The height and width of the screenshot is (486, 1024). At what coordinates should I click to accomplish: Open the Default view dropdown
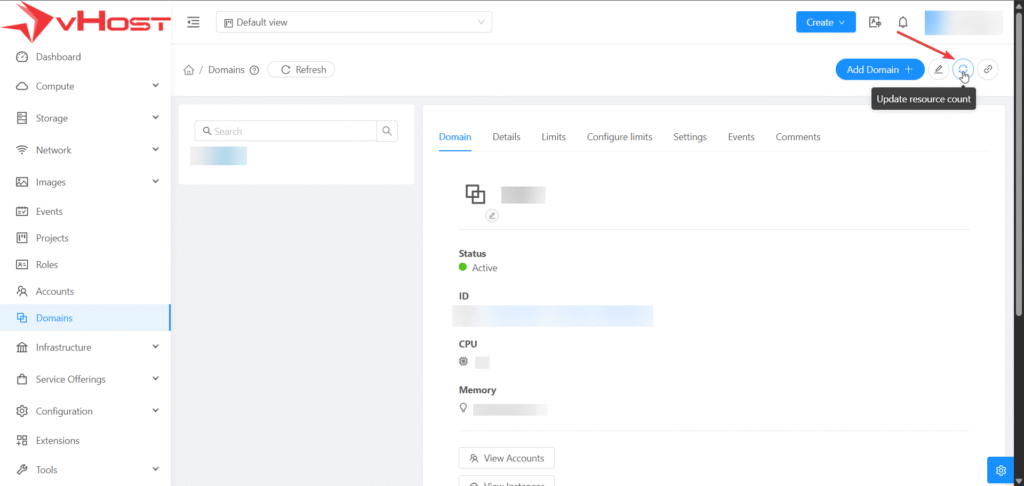tap(354, 22)
